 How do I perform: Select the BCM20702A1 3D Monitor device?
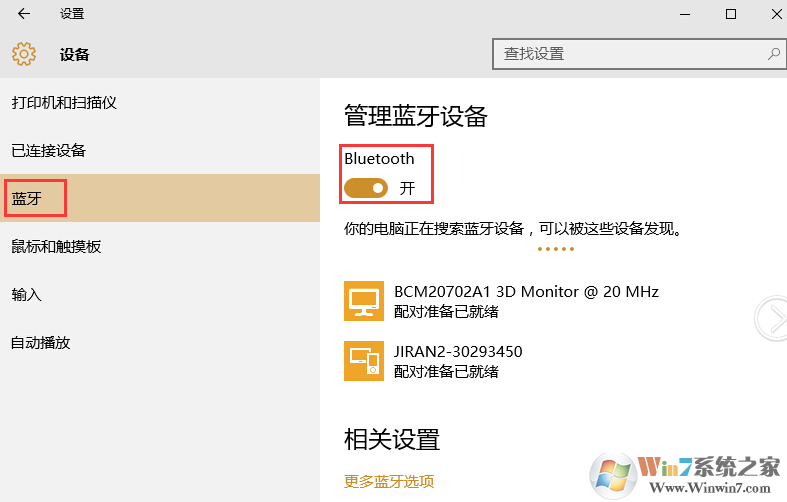(x=526, y=300)
